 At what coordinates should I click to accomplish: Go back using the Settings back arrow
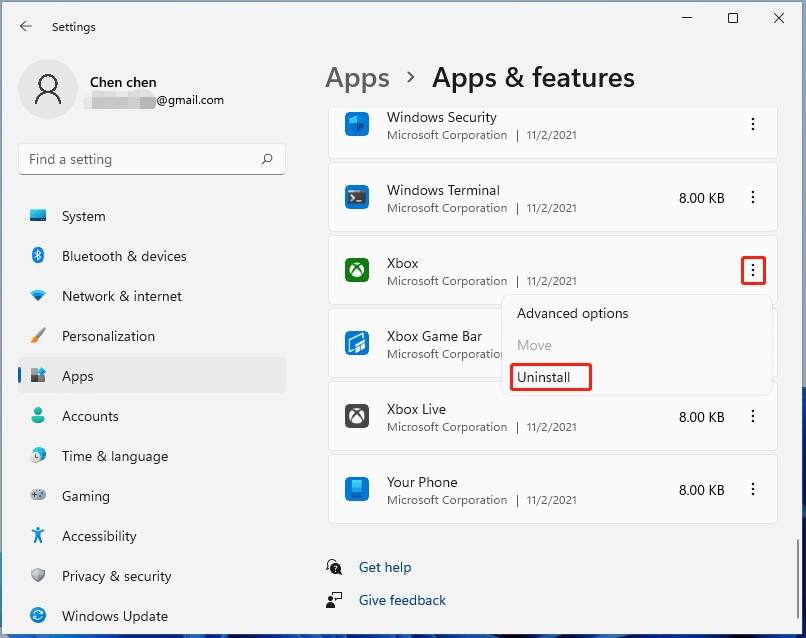[26, 26]
